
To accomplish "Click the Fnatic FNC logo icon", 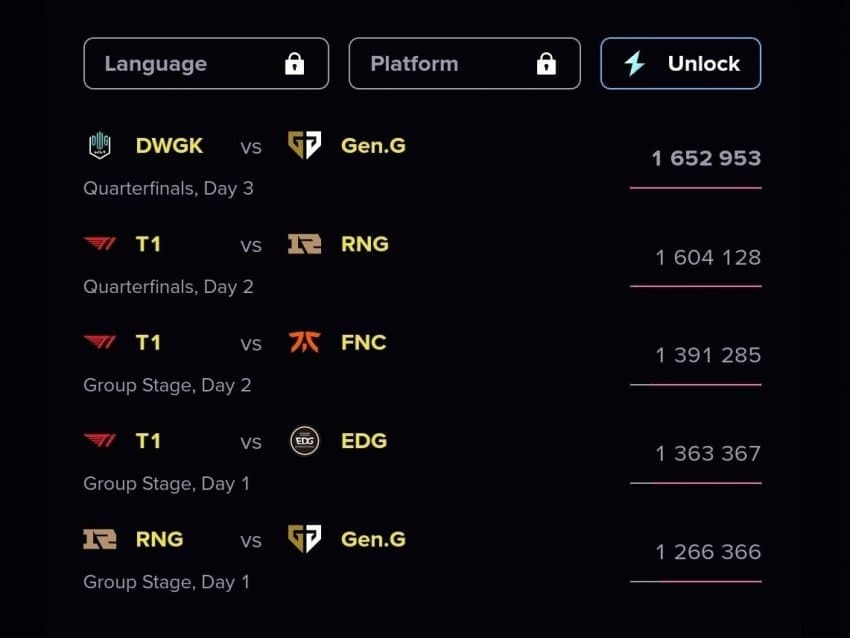I will click(x=304, y=343).
